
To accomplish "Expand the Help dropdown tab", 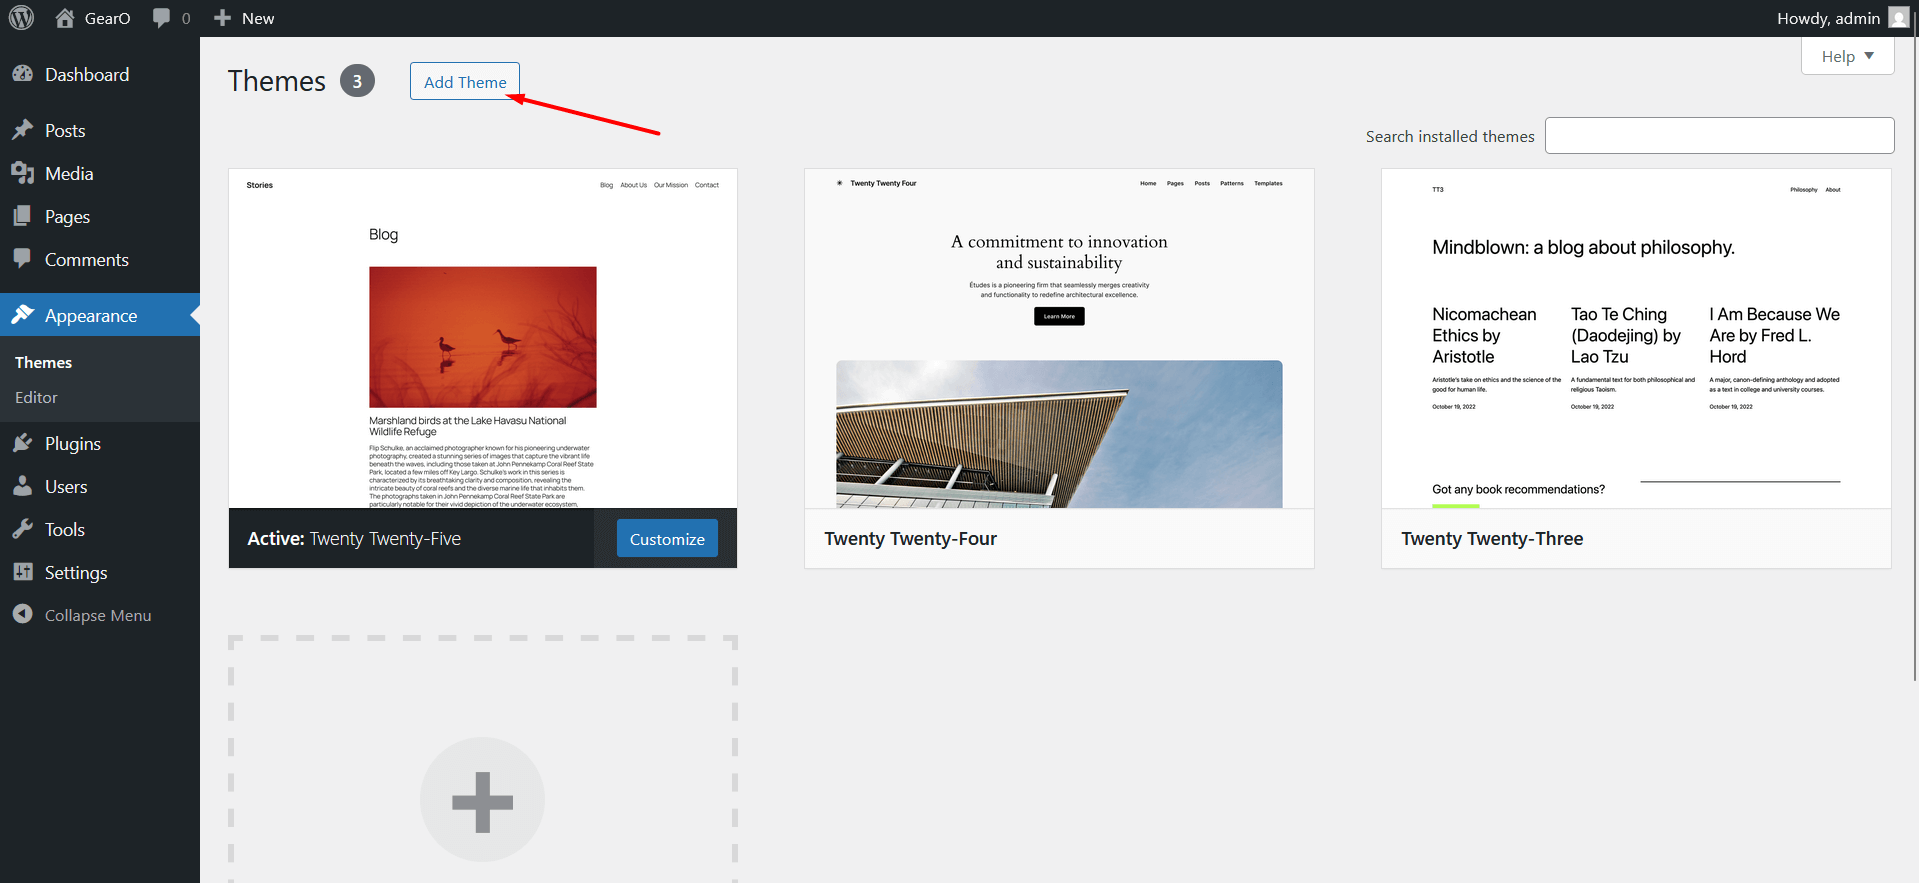I will point(1847,56).
